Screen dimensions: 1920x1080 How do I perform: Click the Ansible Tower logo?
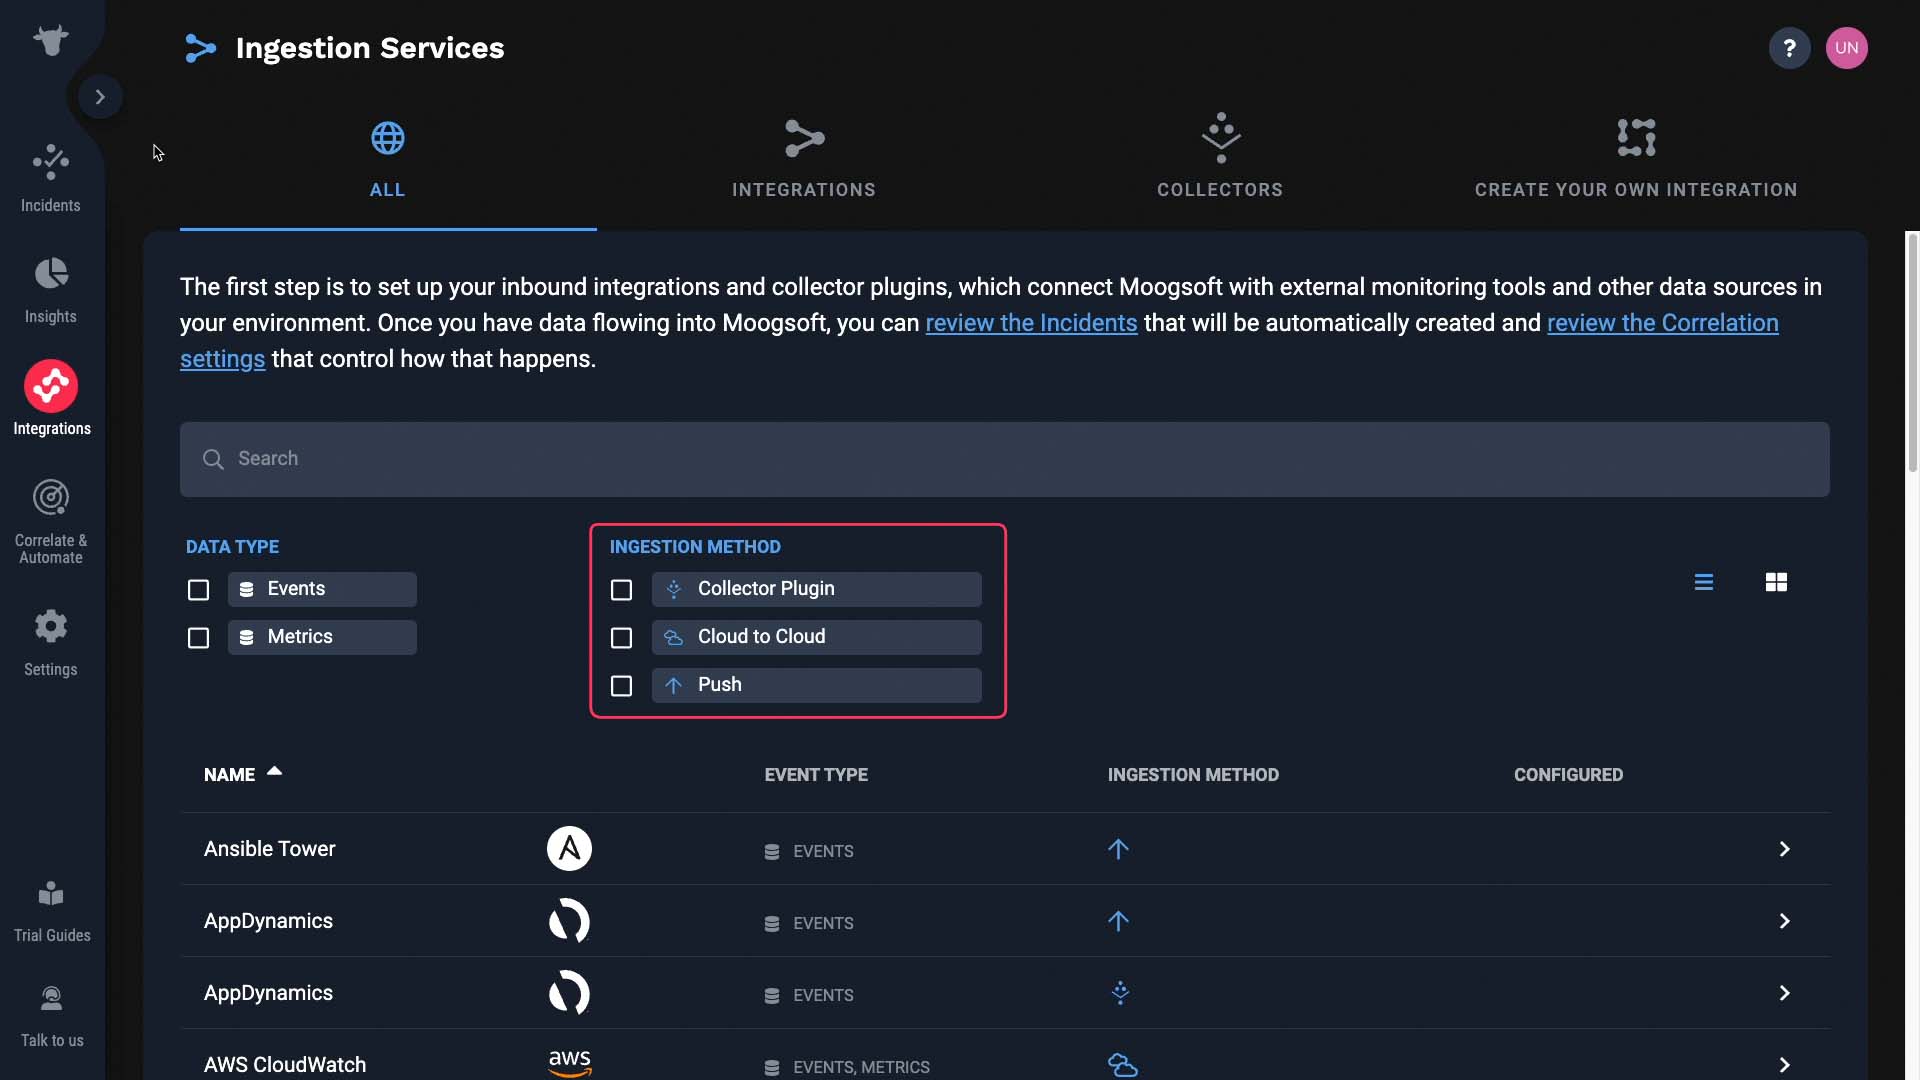pos(569,849)
